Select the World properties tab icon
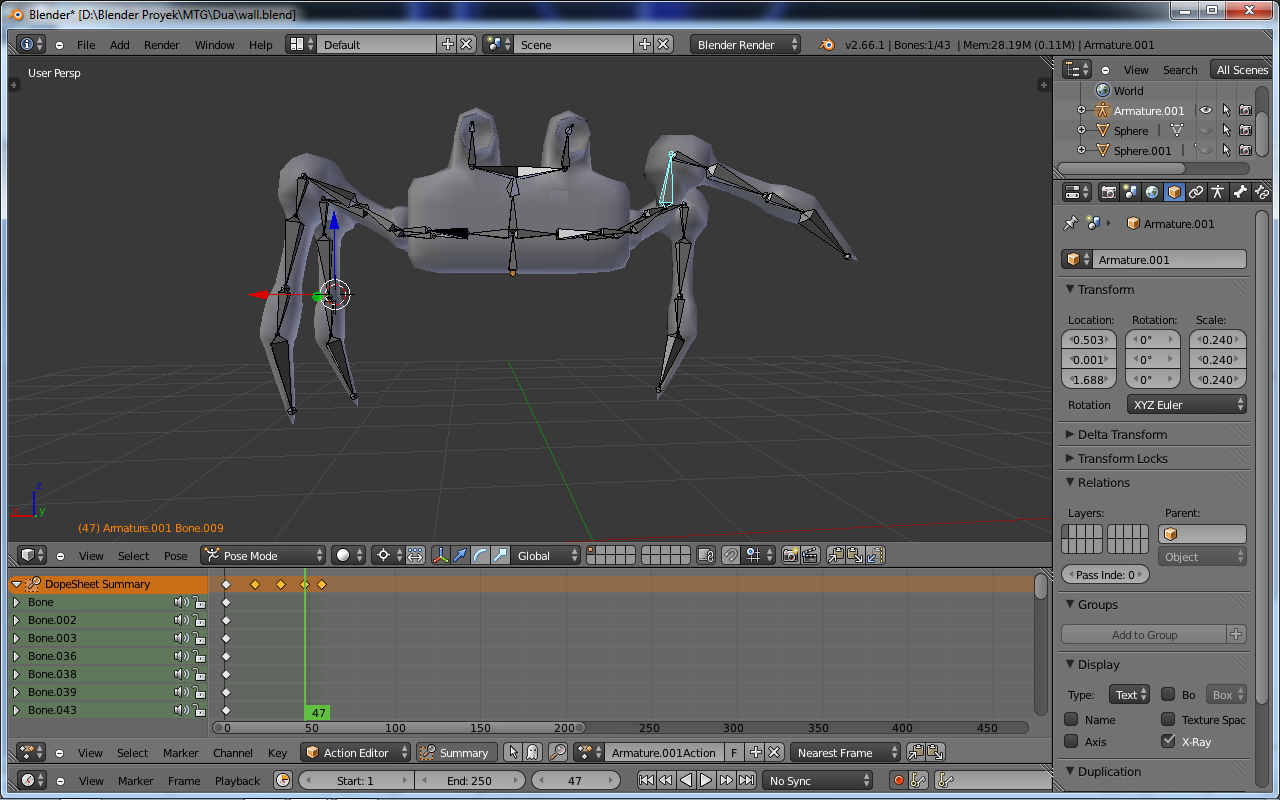The height and width of the screenshot is (800, 1280). pyautogui.click(x=1152, y=192)
